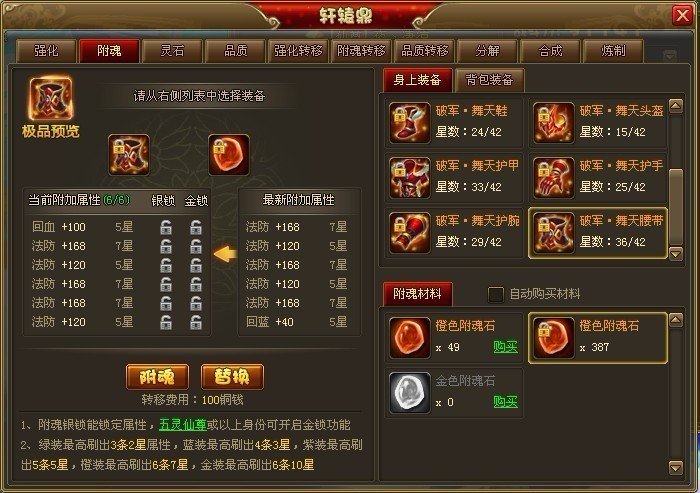Click the 附魂 action button

click(157, 377)
